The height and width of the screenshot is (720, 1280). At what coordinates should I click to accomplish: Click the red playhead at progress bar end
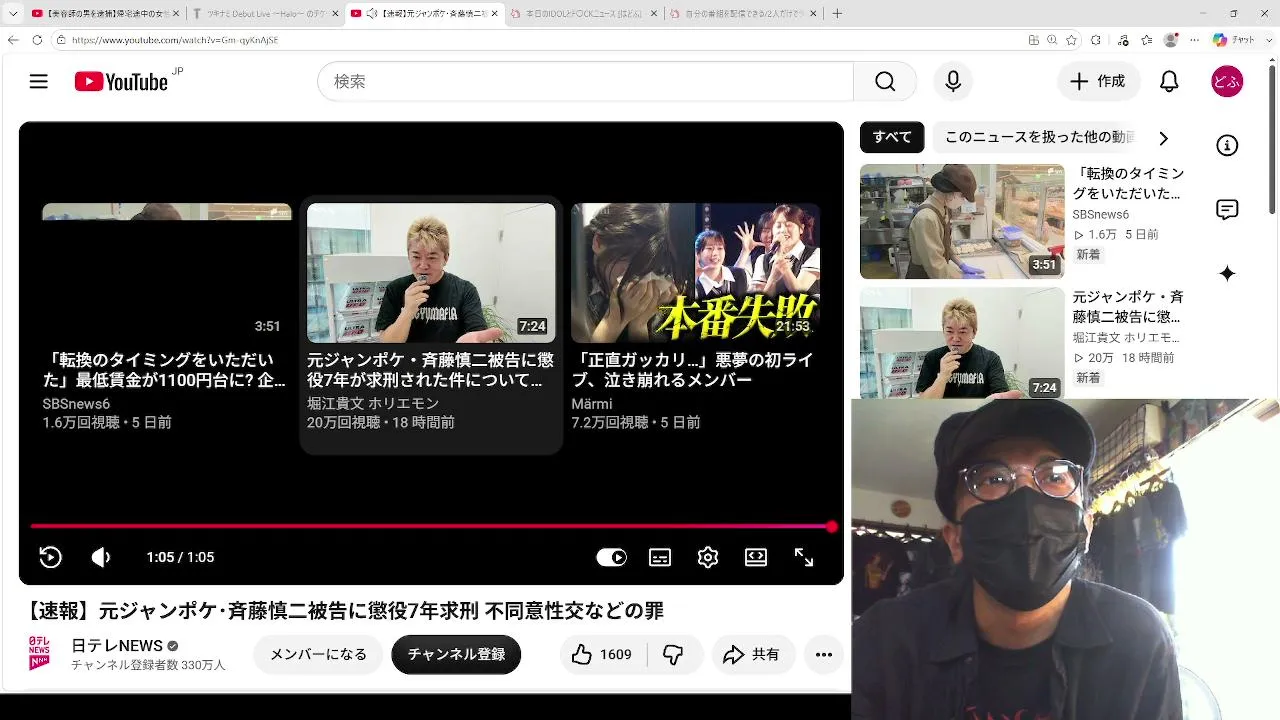click(832, 526)
